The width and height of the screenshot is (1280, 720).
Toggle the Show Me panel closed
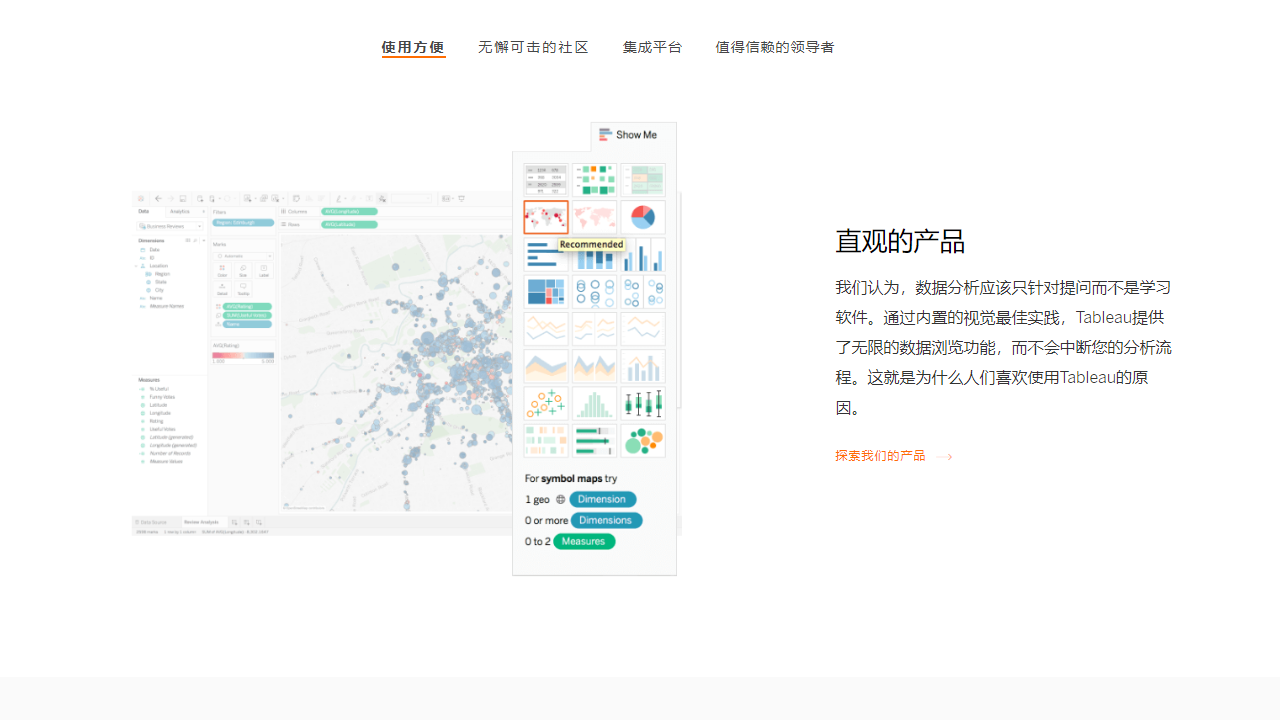coord(630,134)
